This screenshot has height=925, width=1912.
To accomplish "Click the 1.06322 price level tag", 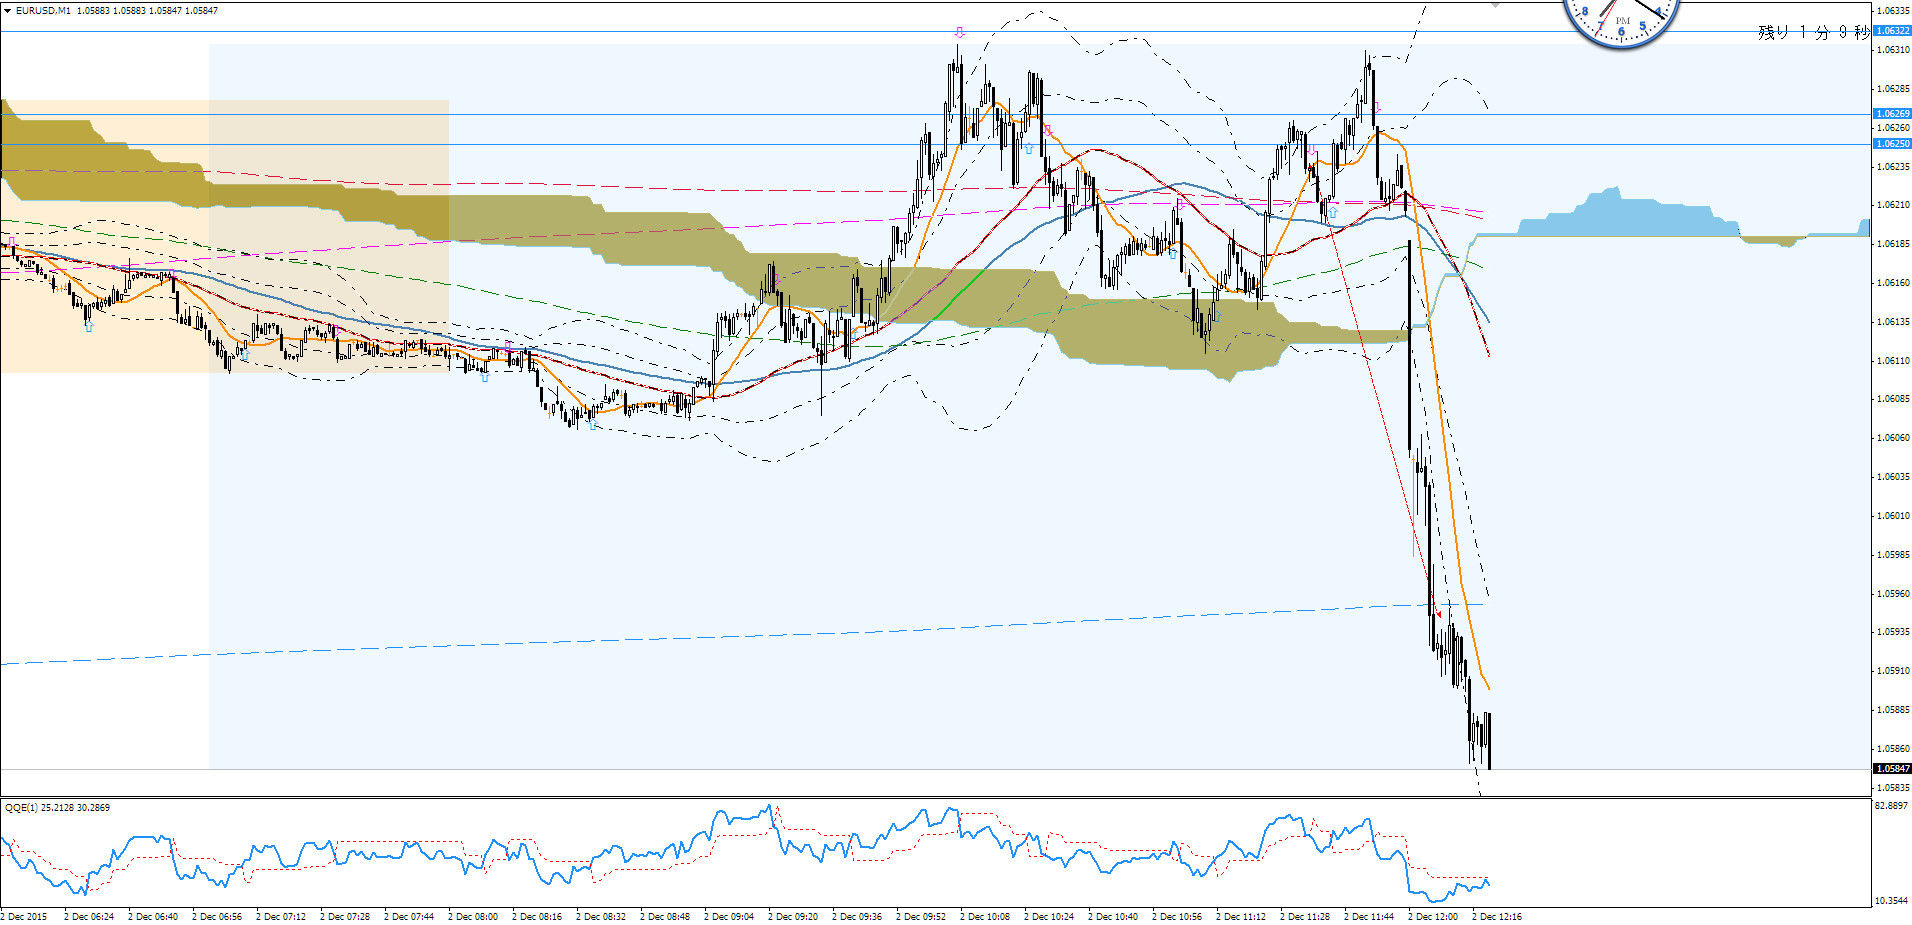I will (1891, 31).
